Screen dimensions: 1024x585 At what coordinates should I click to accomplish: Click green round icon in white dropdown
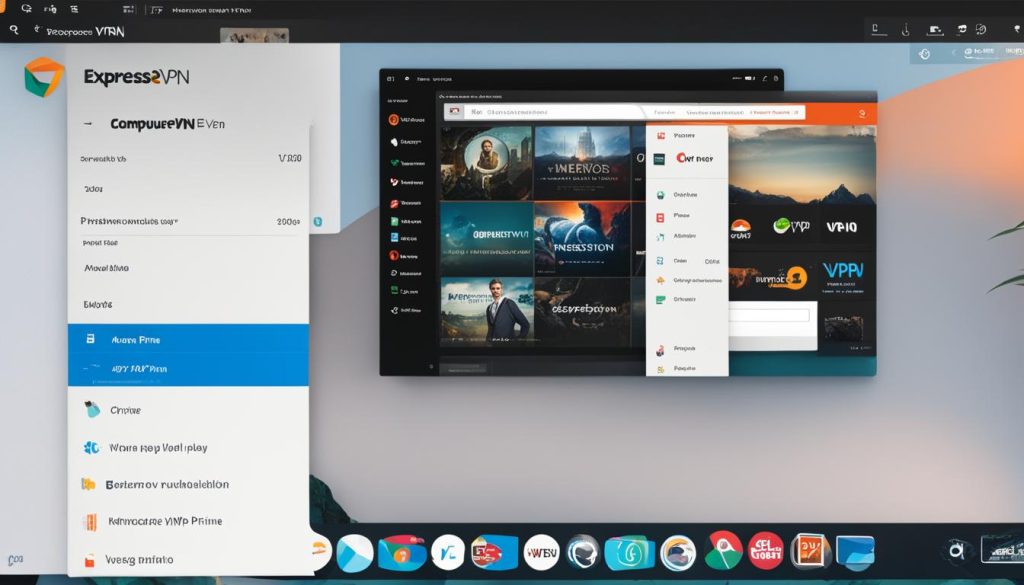click(660, 195)
